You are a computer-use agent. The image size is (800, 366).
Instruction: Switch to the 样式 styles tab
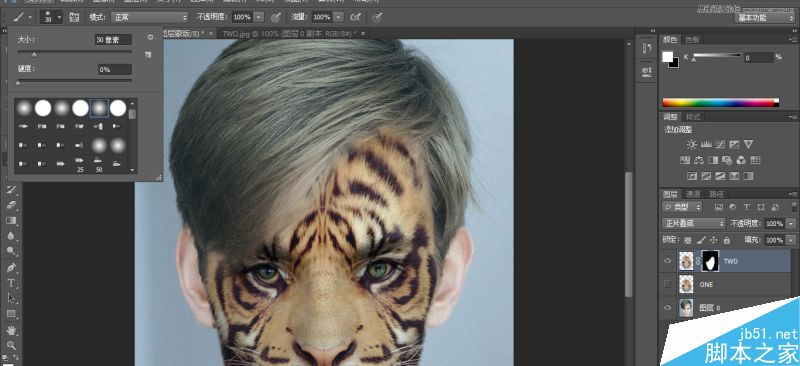click(693, 116)
